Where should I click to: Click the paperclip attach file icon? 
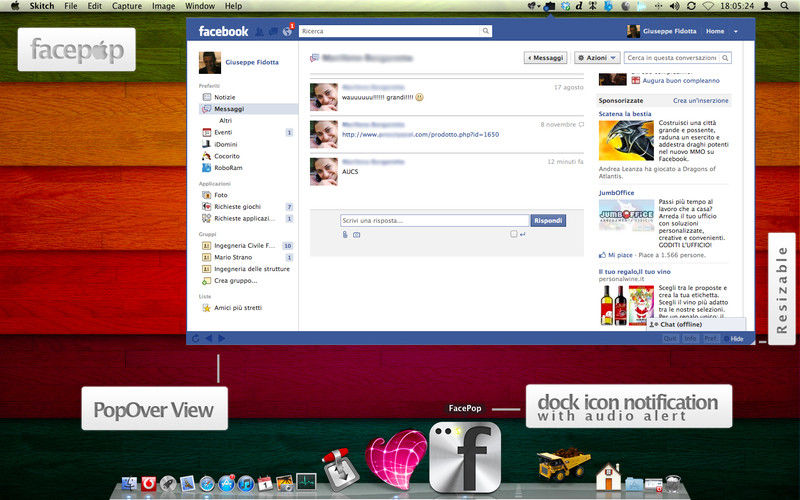[x=345, y=235]
